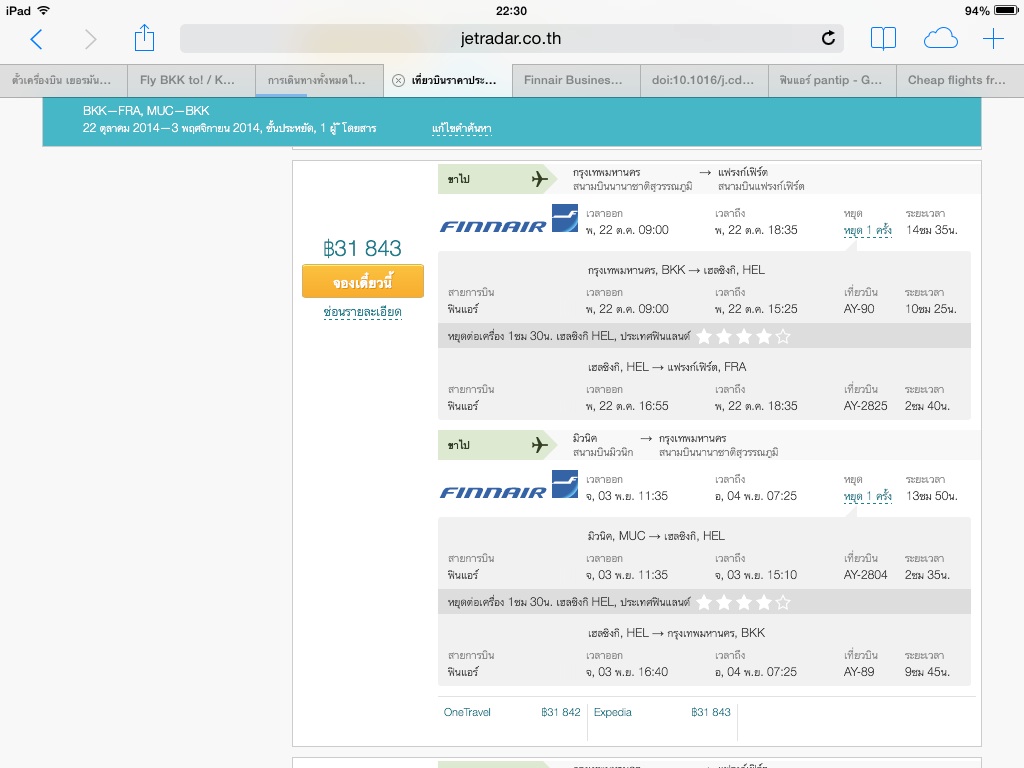This screenshot has width=1024, height=768.
Task: Click flight number AY-90
Action: click(859, 309)
